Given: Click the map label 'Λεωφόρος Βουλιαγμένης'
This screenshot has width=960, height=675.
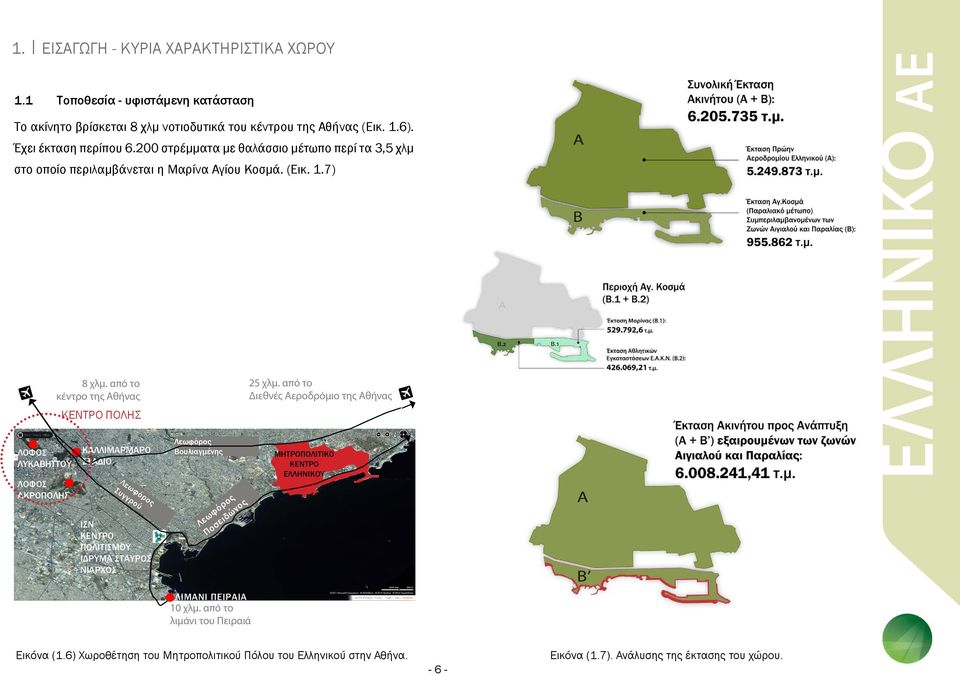Looking at the screenshot, I should [198, 447].
